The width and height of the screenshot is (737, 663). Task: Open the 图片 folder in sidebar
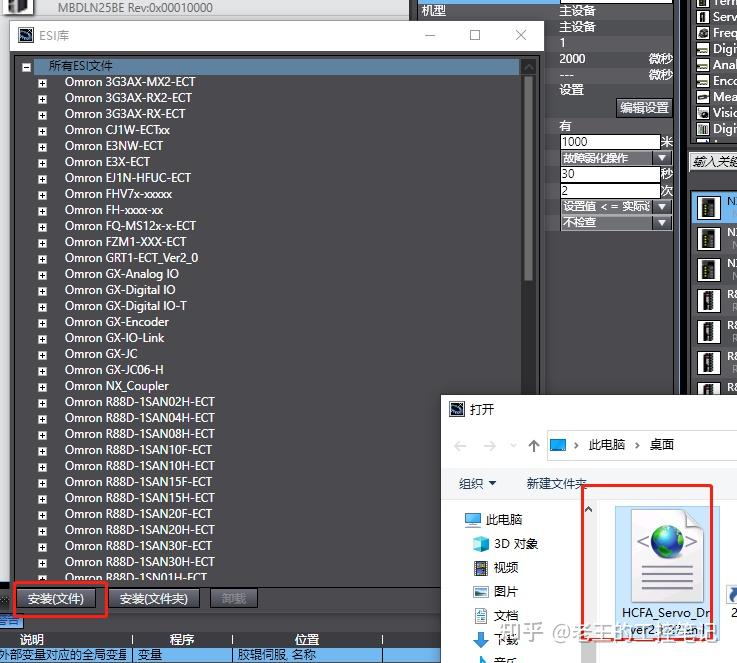pyautogui.click(x=496, y=592)
